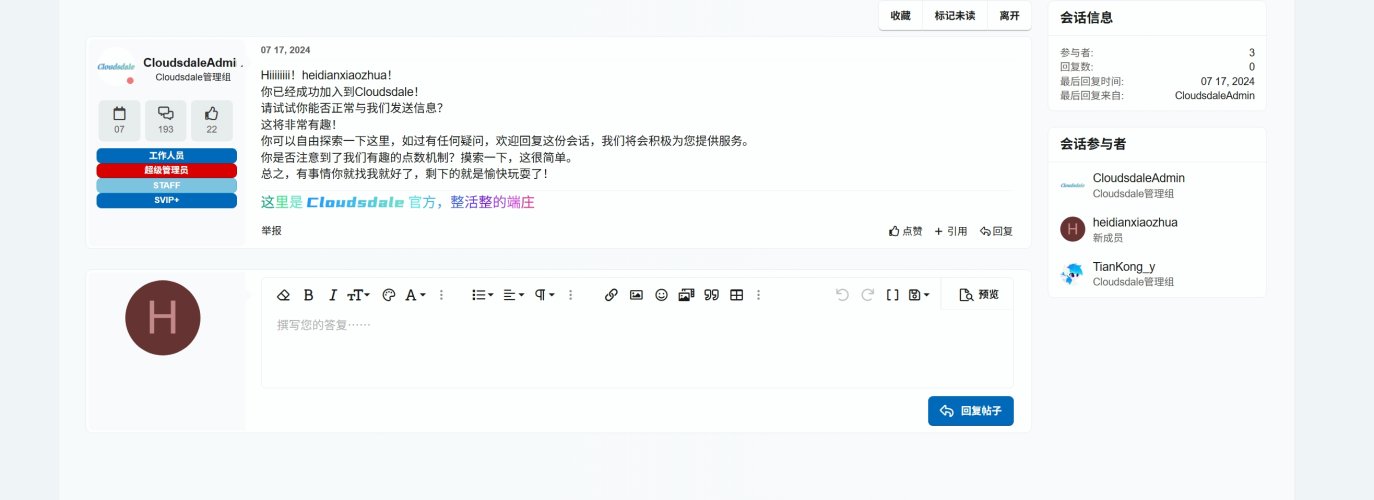Image resolution: width=1374 pixels, height=500 pixels.
Task: Click the insert media gallery icon
Action: pos(686,295)
